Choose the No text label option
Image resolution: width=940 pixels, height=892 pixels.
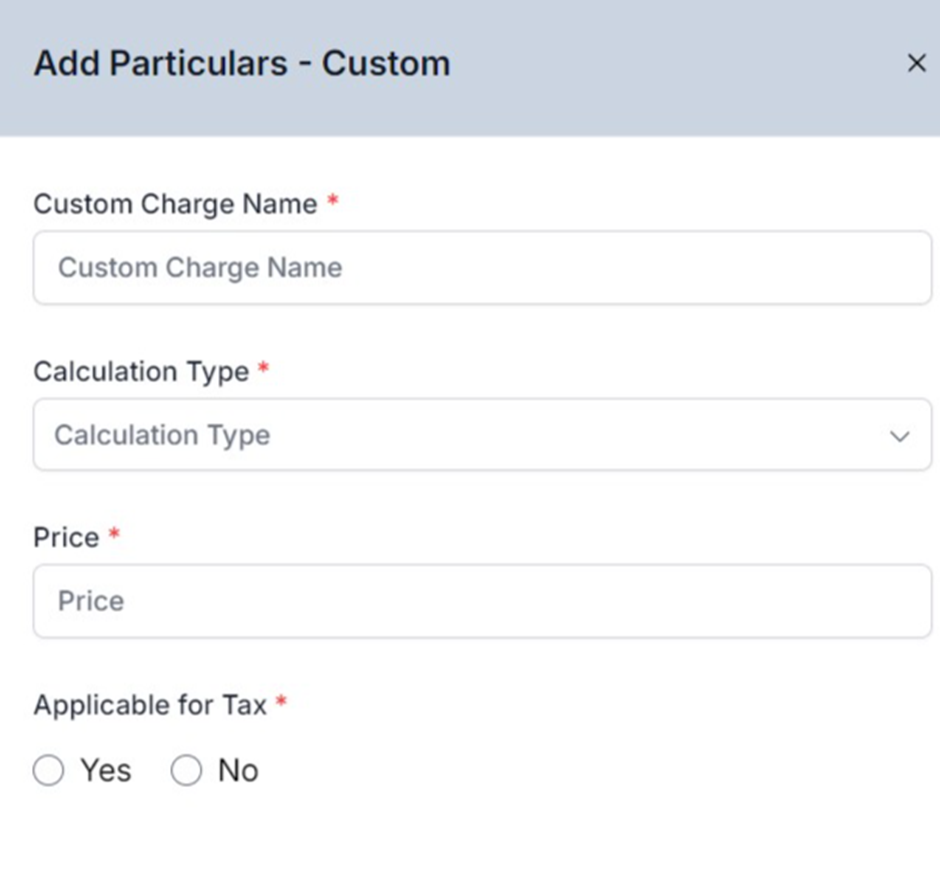point(238,770)
